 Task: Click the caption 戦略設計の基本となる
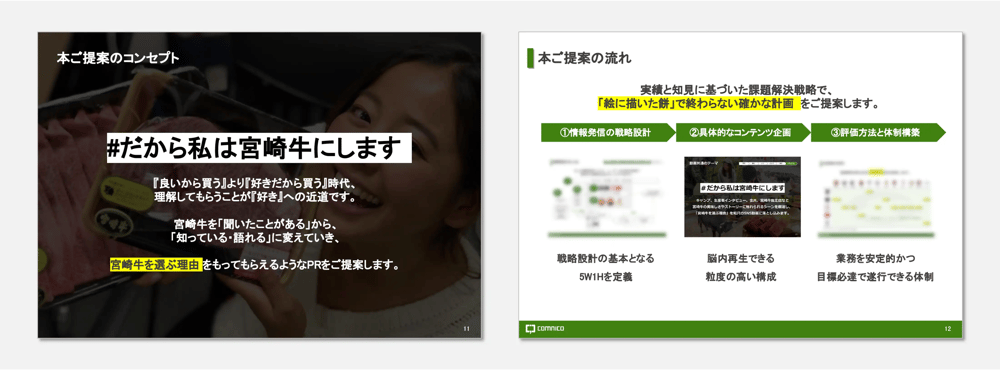pos(605,259)
